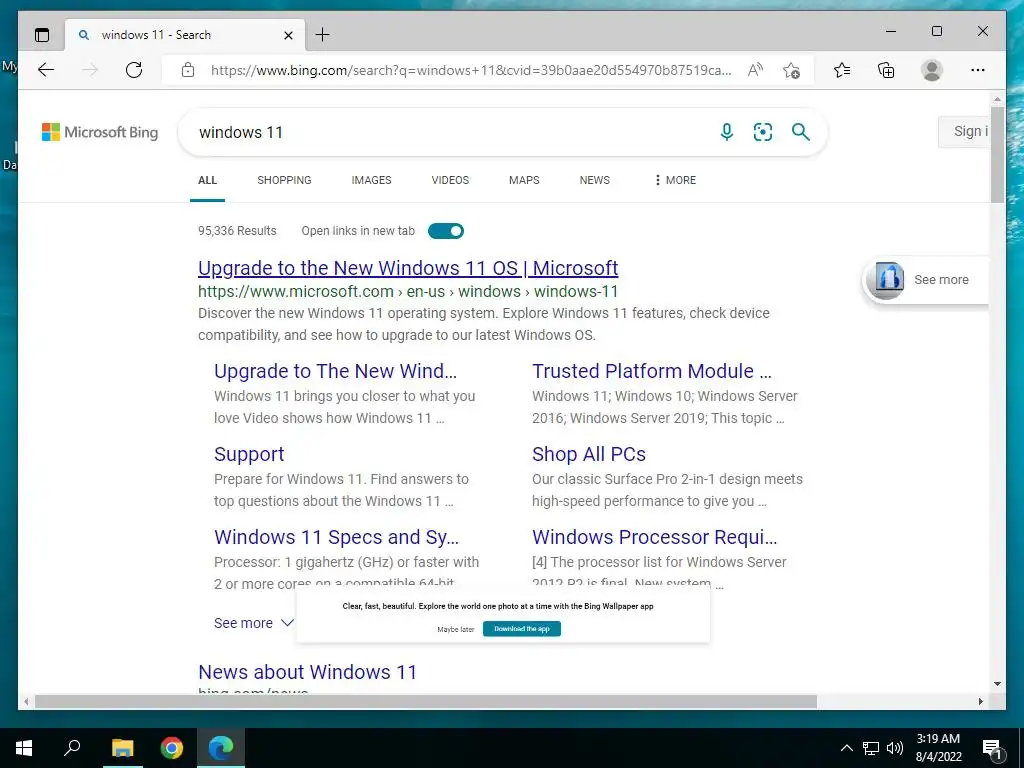Click the magnifier search button

click(x=801, y=132)
